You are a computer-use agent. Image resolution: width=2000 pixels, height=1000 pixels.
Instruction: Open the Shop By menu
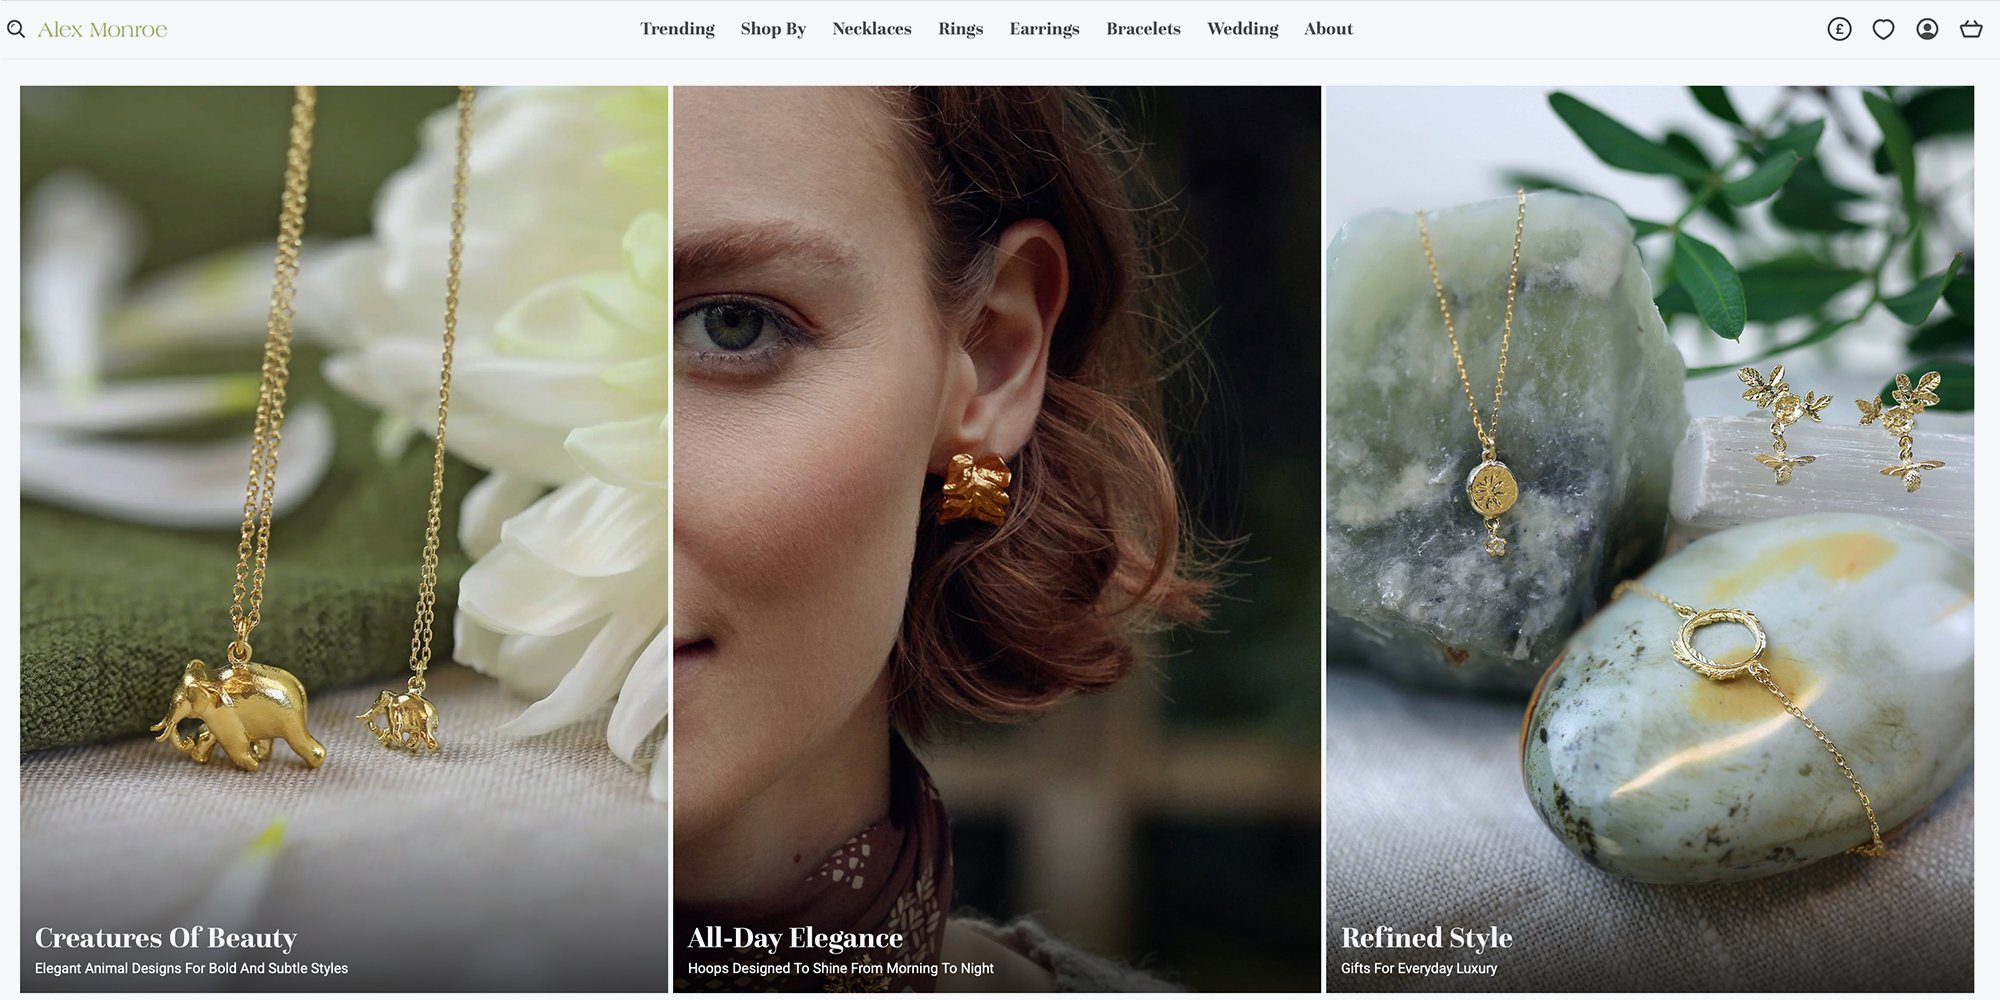(x=773, y=29)
